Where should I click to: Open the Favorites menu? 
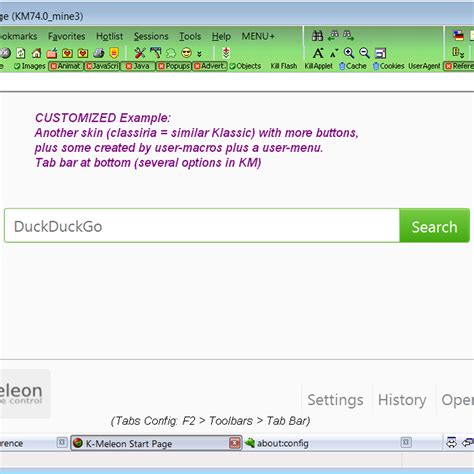pos(67,36)
